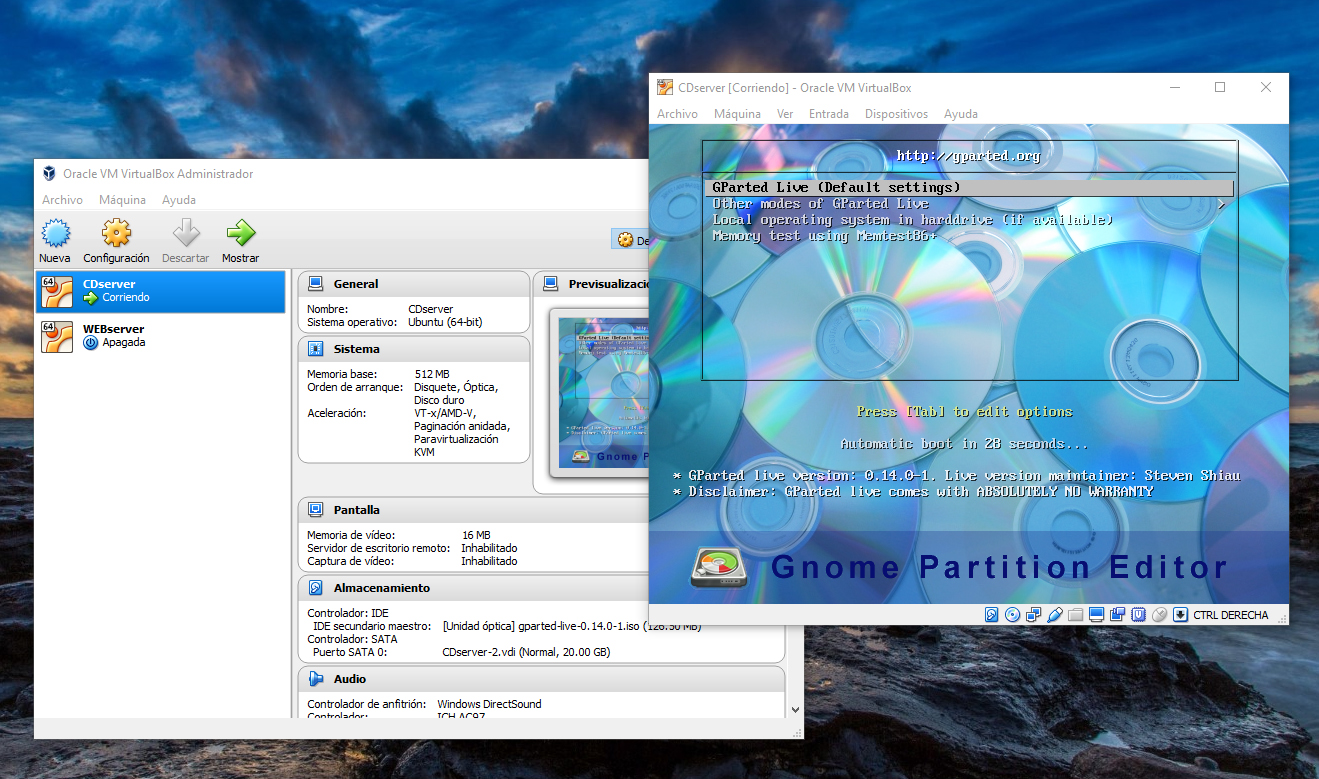Open the Entrada menu

coord(829,114)
